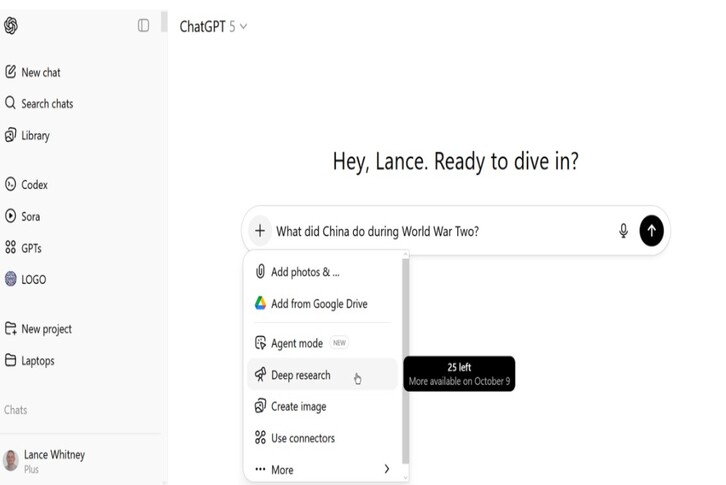The image size is (726, 485).
Task: Click the sidebar scrollbar near the top
Action: point(164,21)
